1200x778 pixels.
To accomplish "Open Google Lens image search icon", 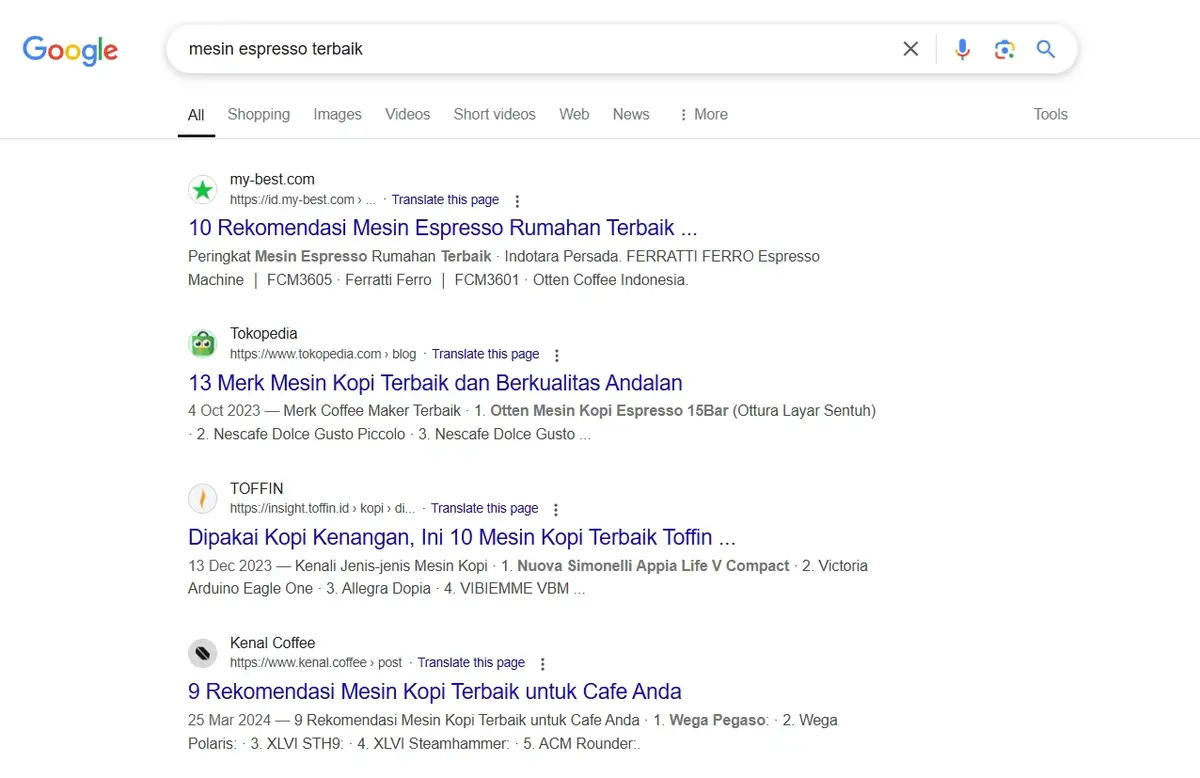I will (x=1004, y=49).
